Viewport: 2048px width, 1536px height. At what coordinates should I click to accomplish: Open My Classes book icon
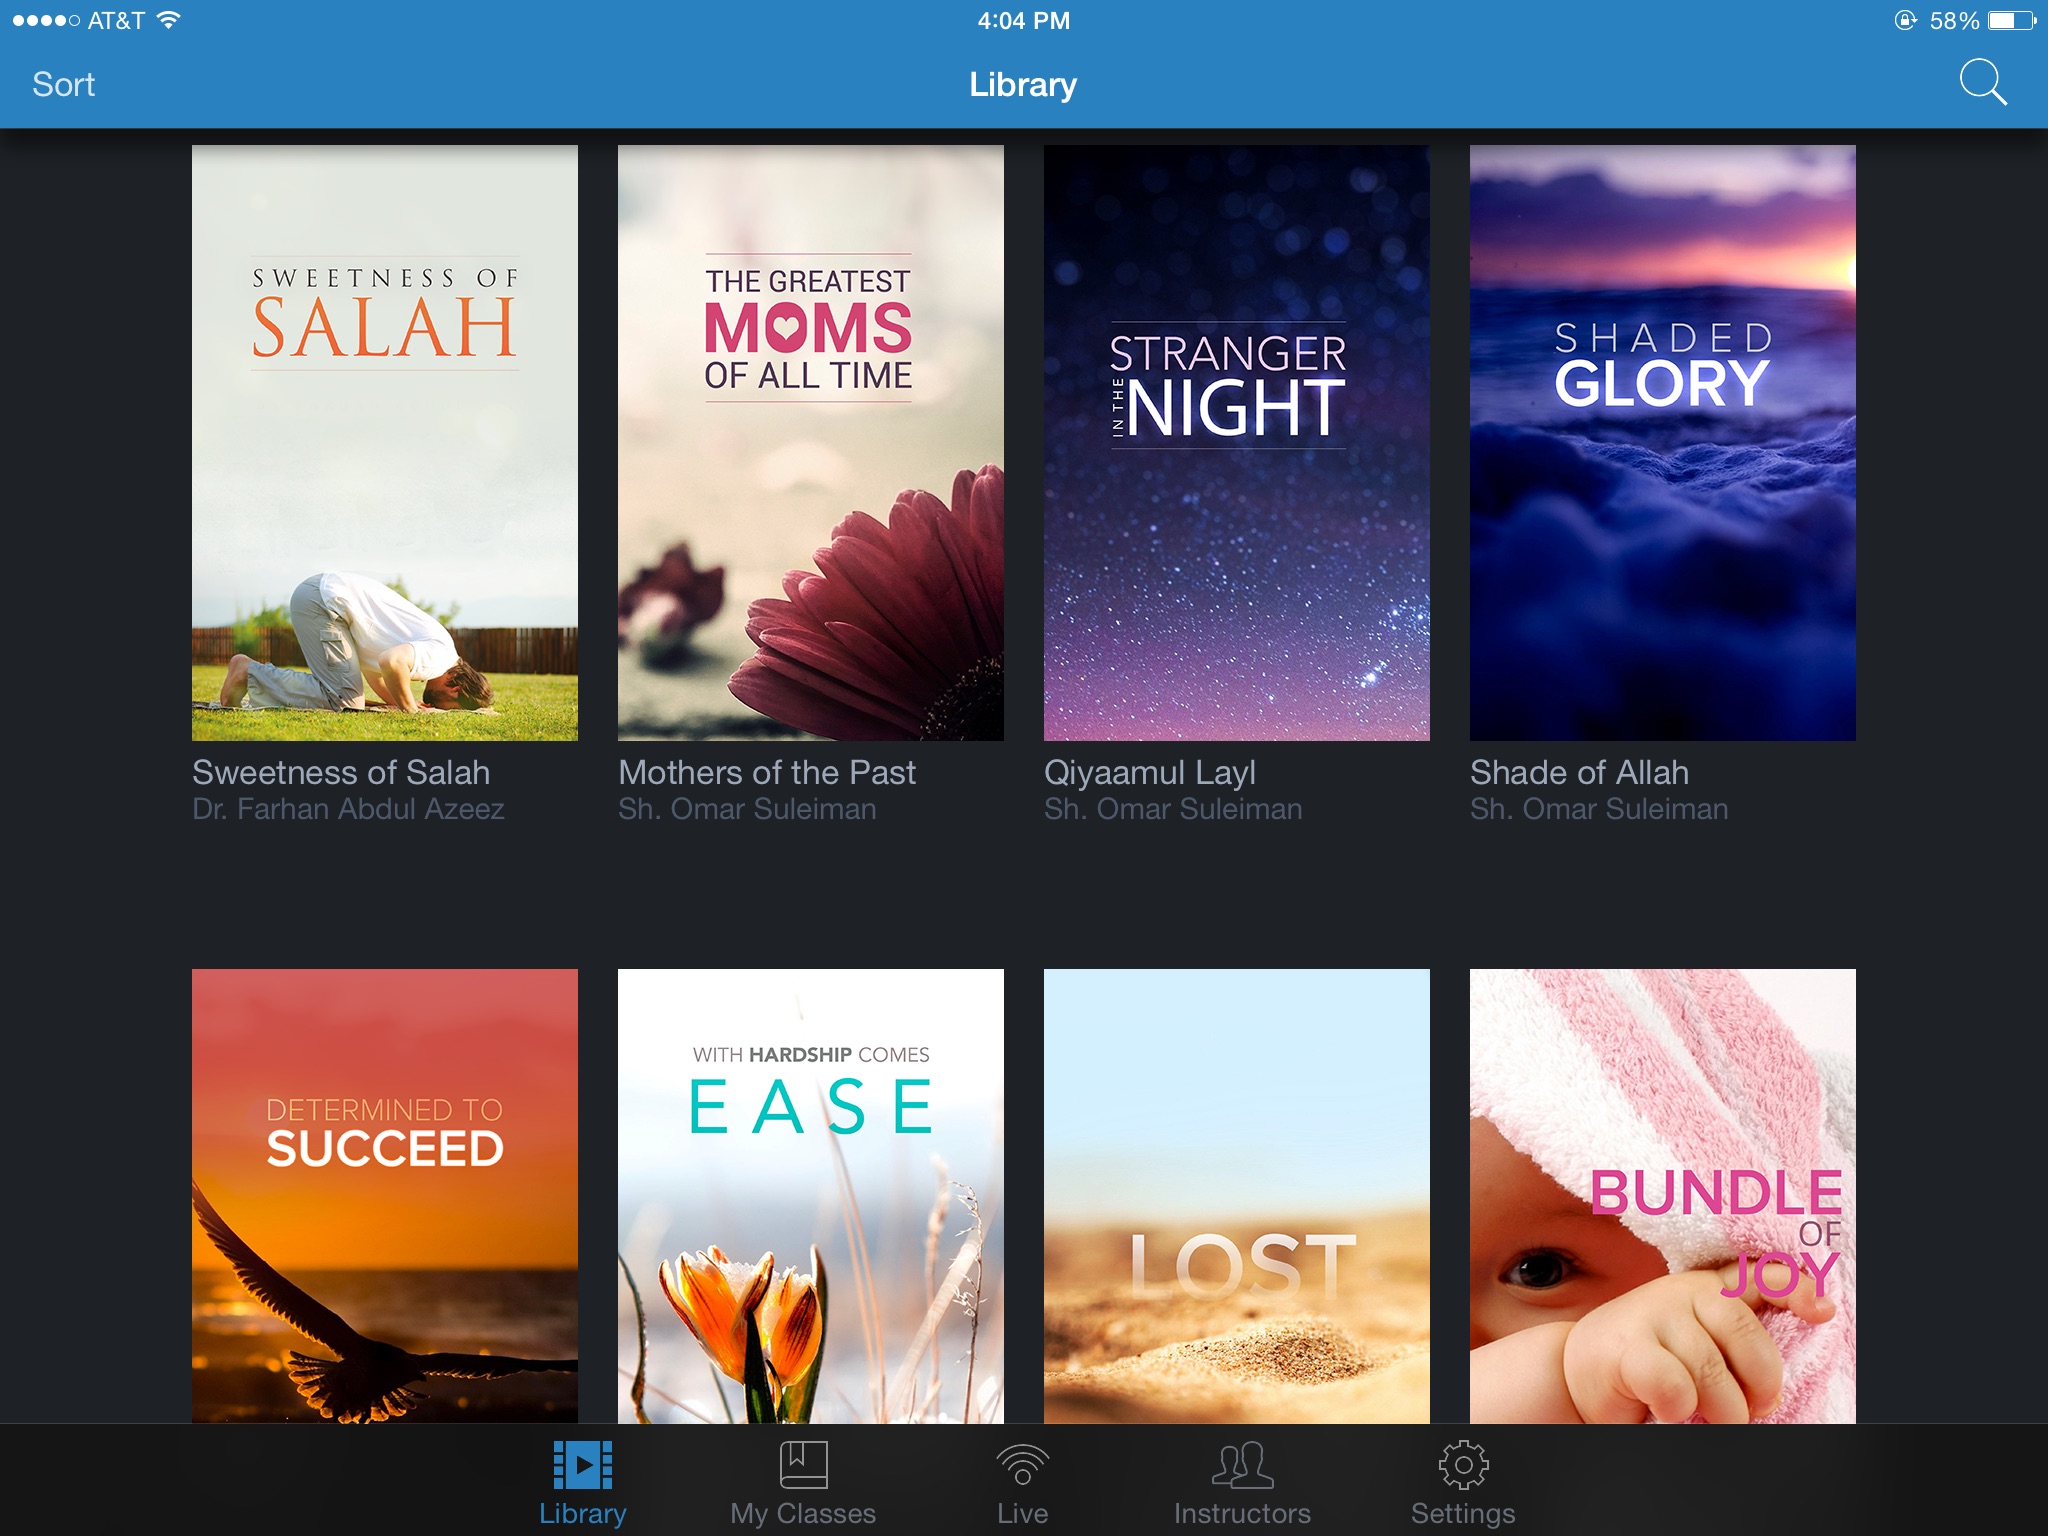coord(803,1466)
